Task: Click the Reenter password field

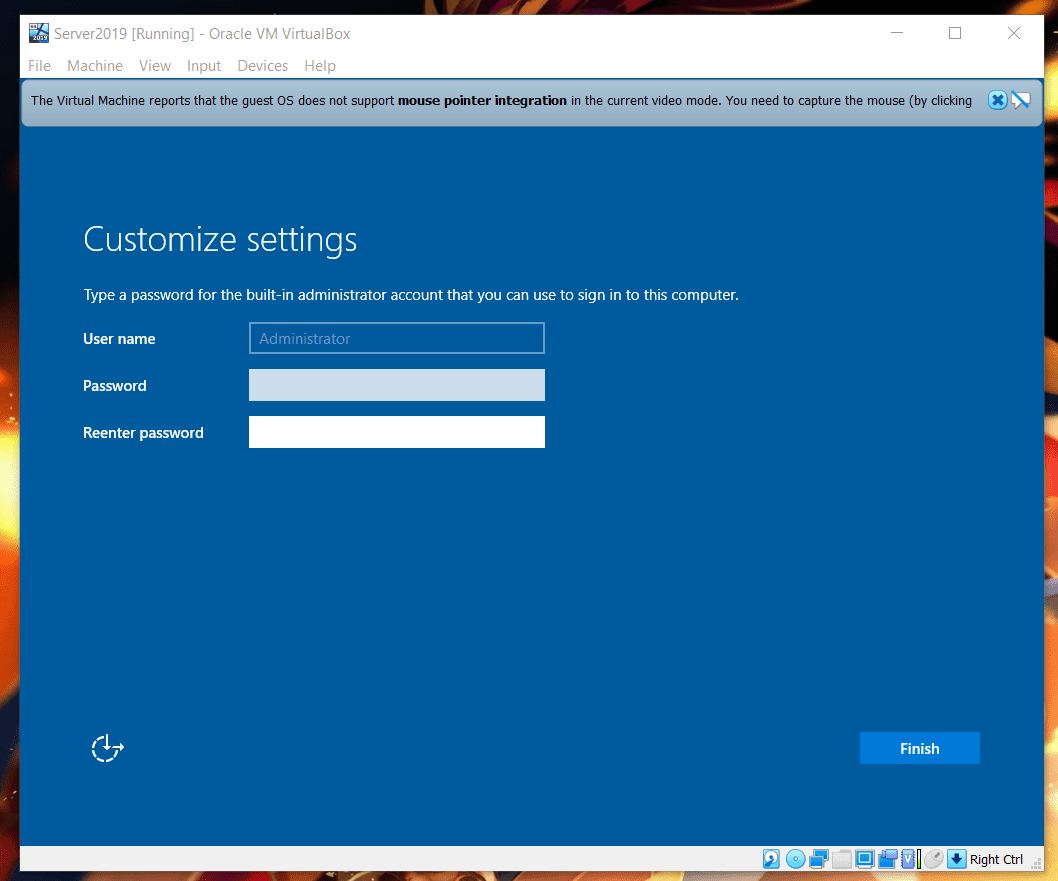Action: tap(397, 432)
